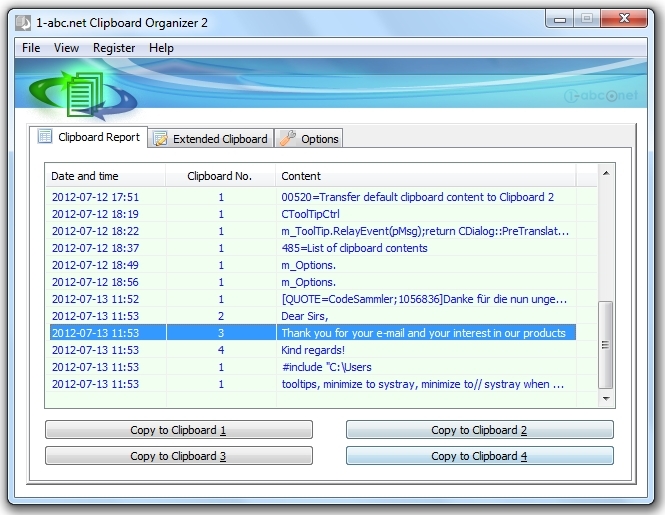Click the Extended Clipboard tab icon
This screenshot has height=515, width=665.
click(160, 139)
